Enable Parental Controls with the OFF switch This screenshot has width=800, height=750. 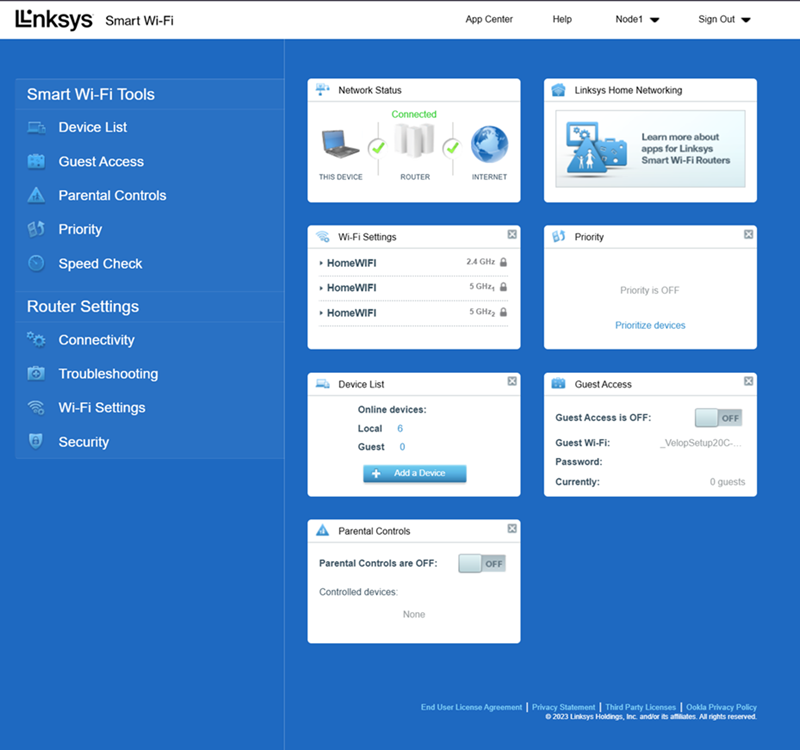pos(481,563)
